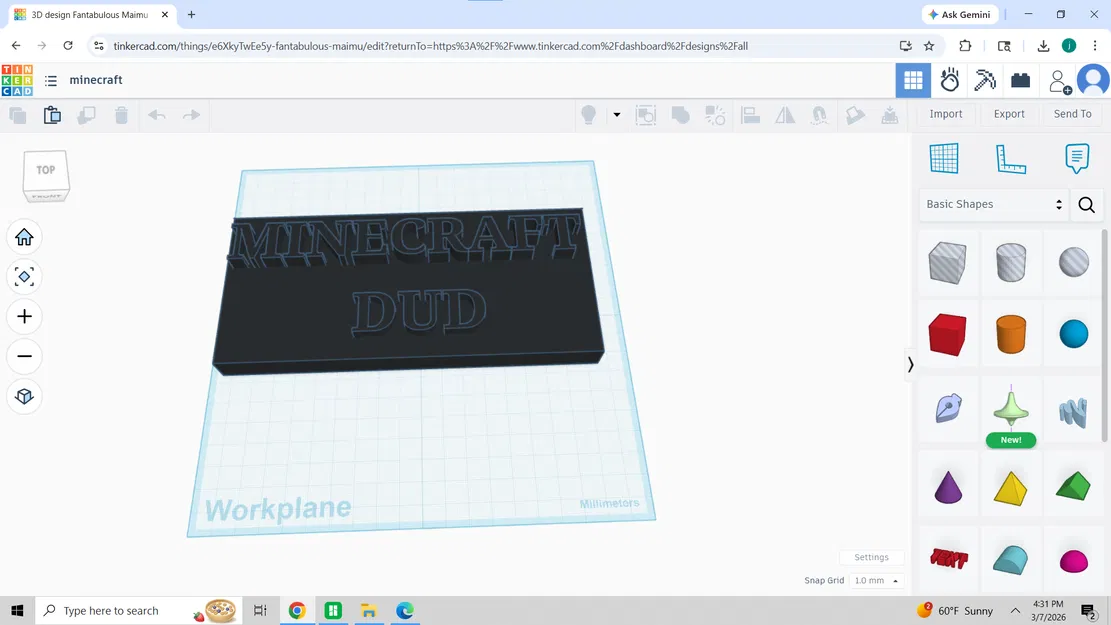Select the Ruler tool
1111x625 pixels.
1010,158
